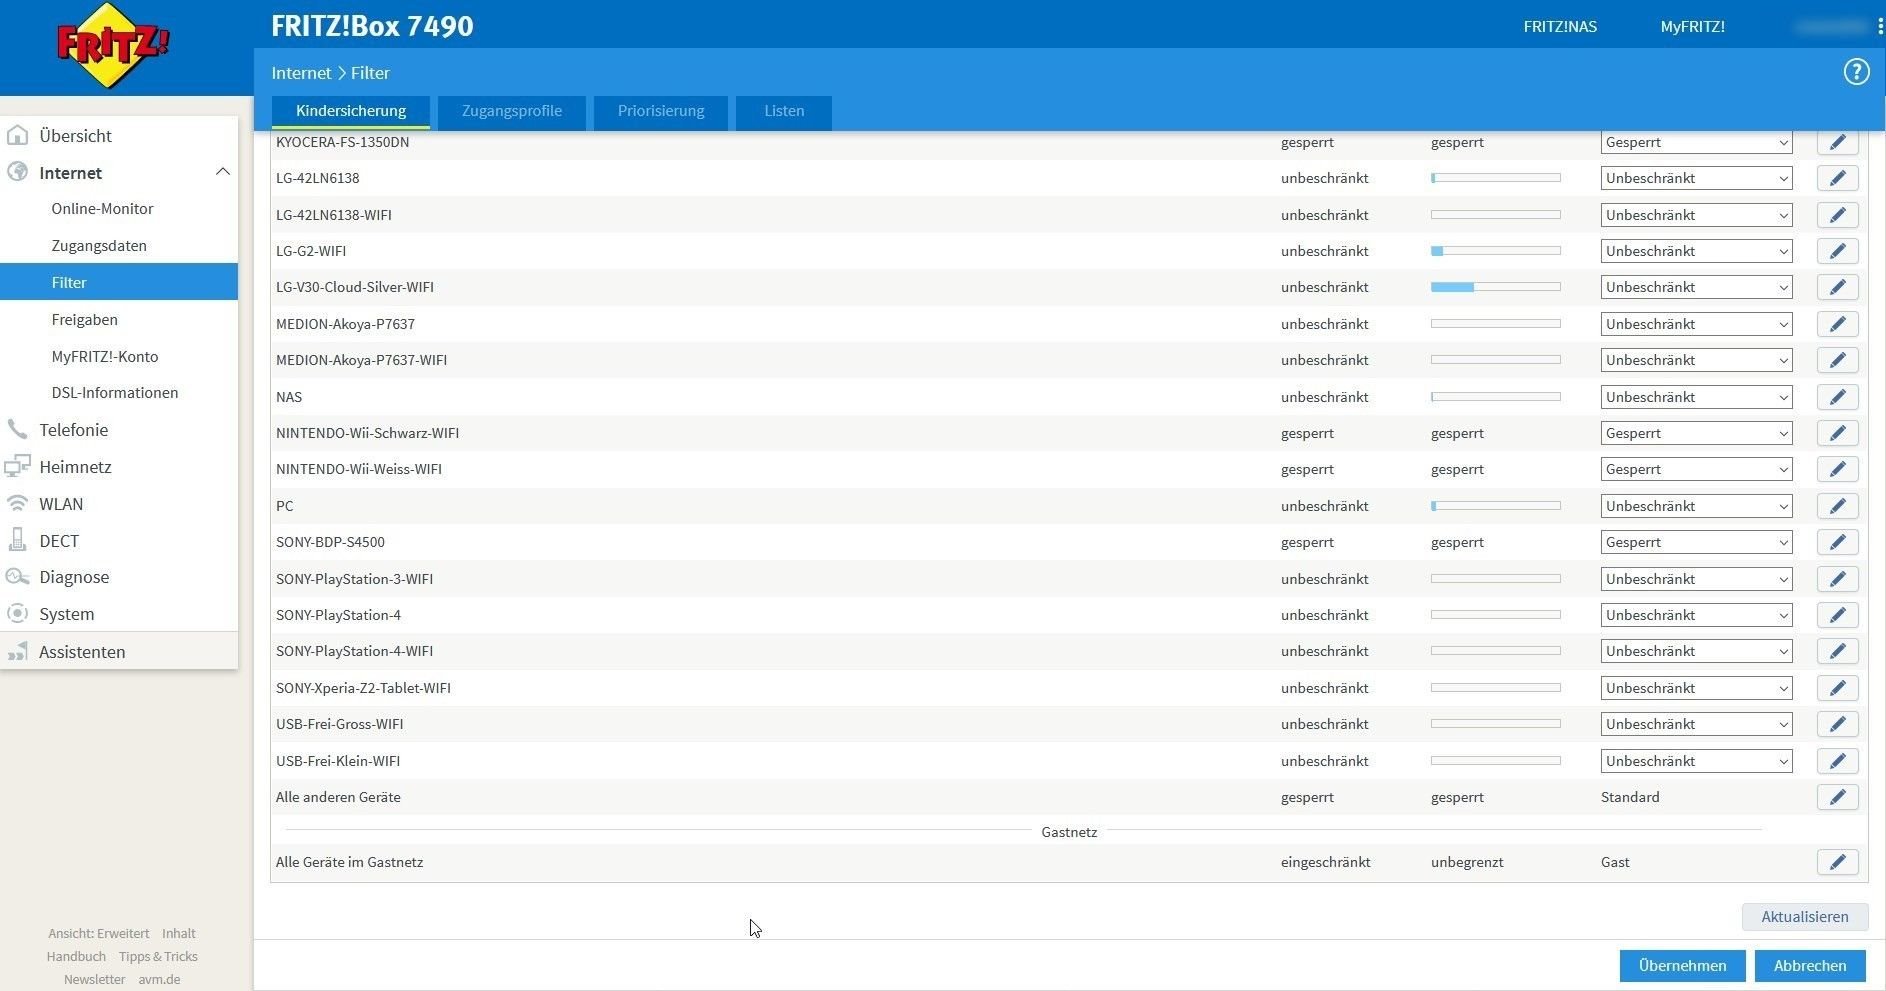Open the three-dot menu in header
The image size is (1886, 991).
(1880, 27)
